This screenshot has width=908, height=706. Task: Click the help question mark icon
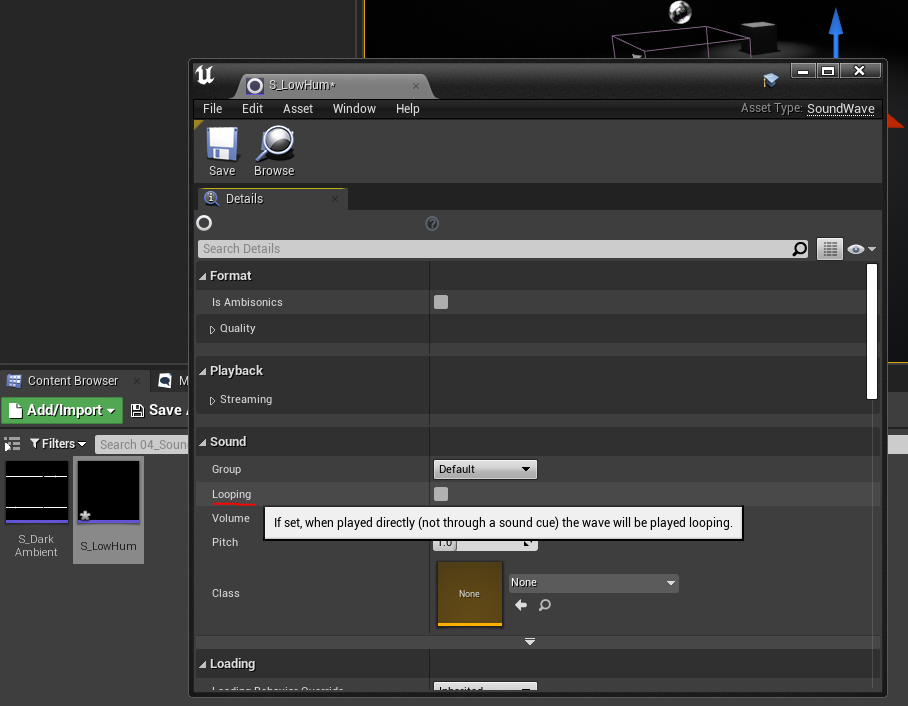click(x=432, y=223)
